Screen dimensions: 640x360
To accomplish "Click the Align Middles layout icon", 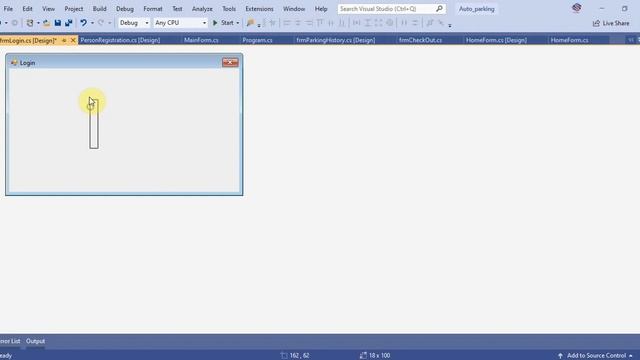I will (331, 23).
